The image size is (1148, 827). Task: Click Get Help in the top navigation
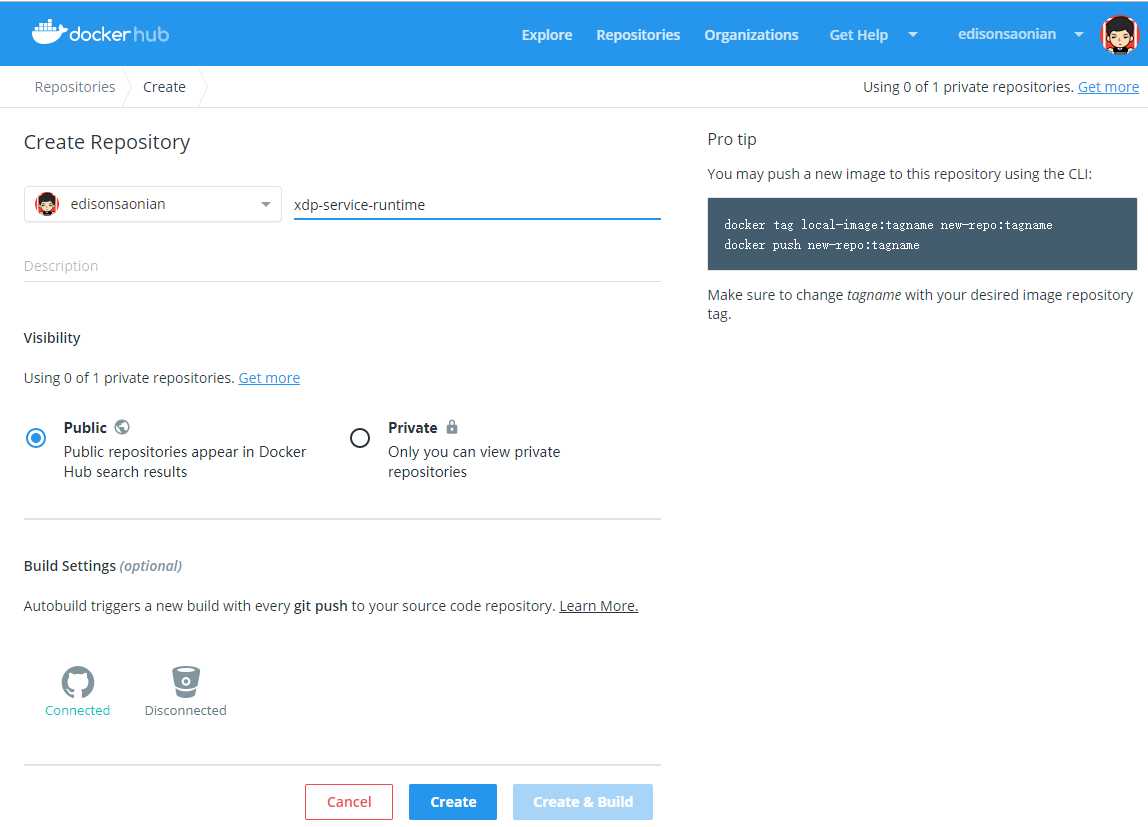point(858,34)
